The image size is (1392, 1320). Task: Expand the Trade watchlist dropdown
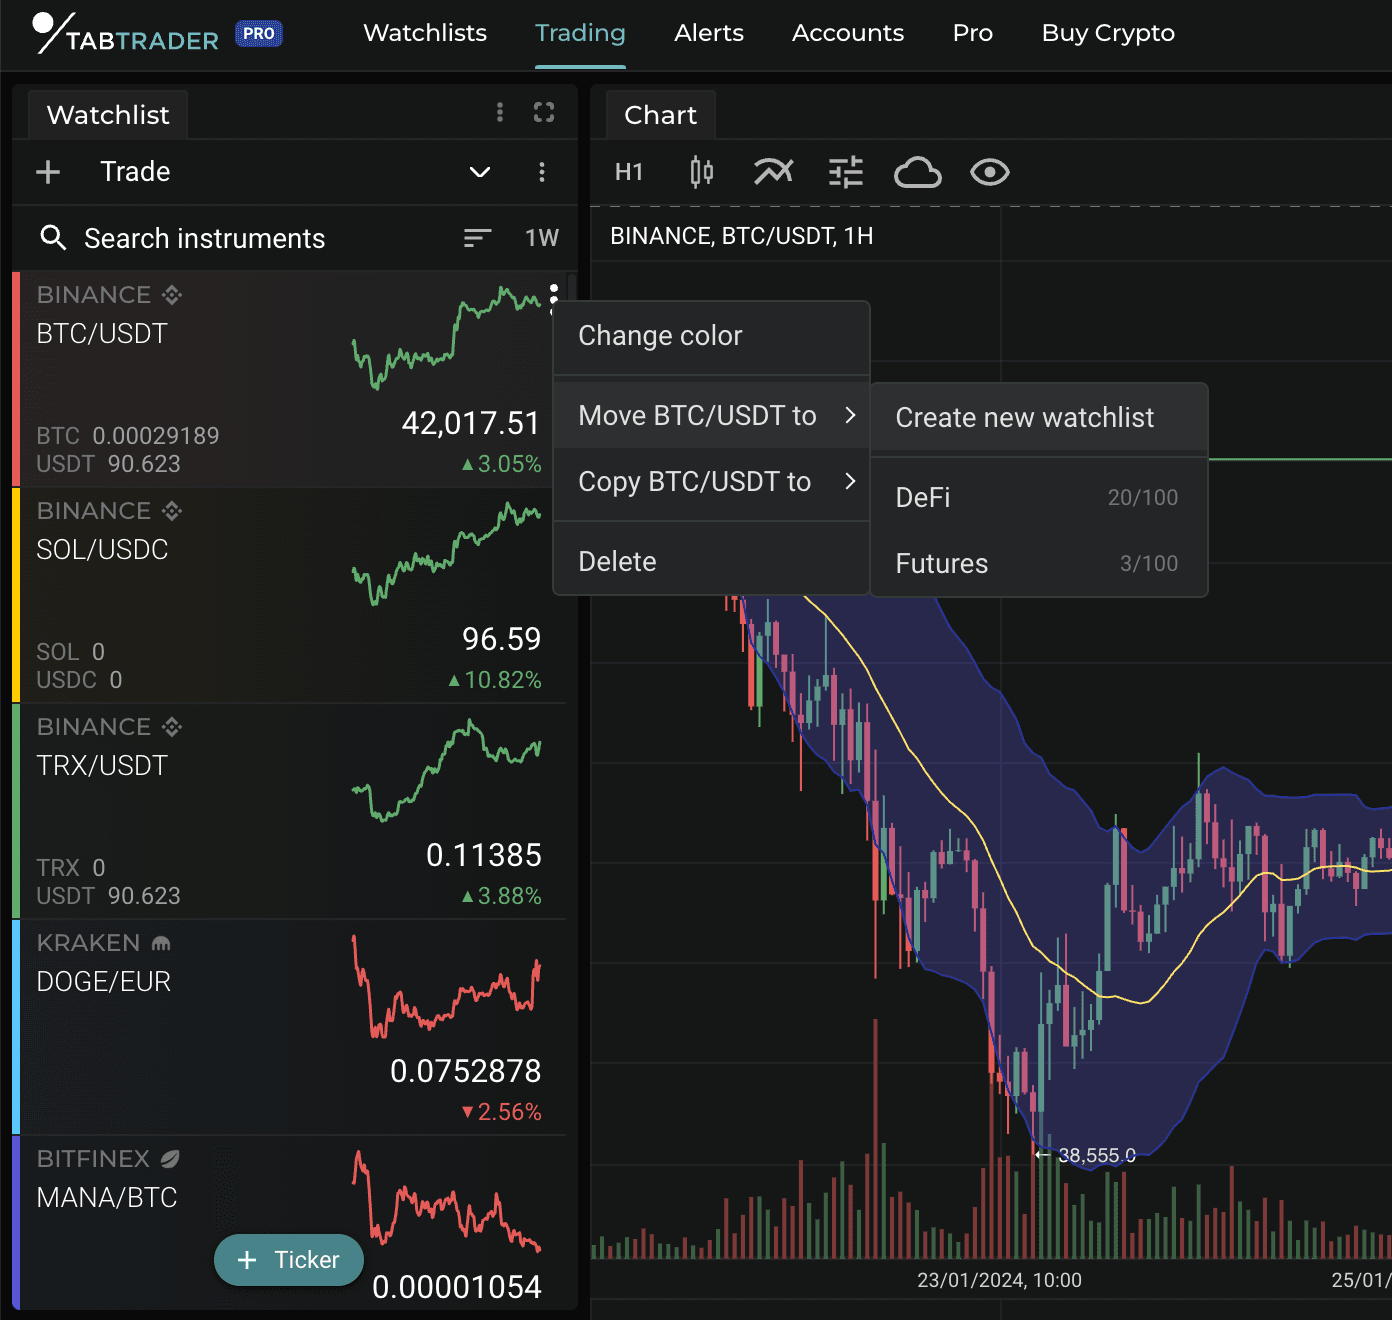click(x=480, y=172)
